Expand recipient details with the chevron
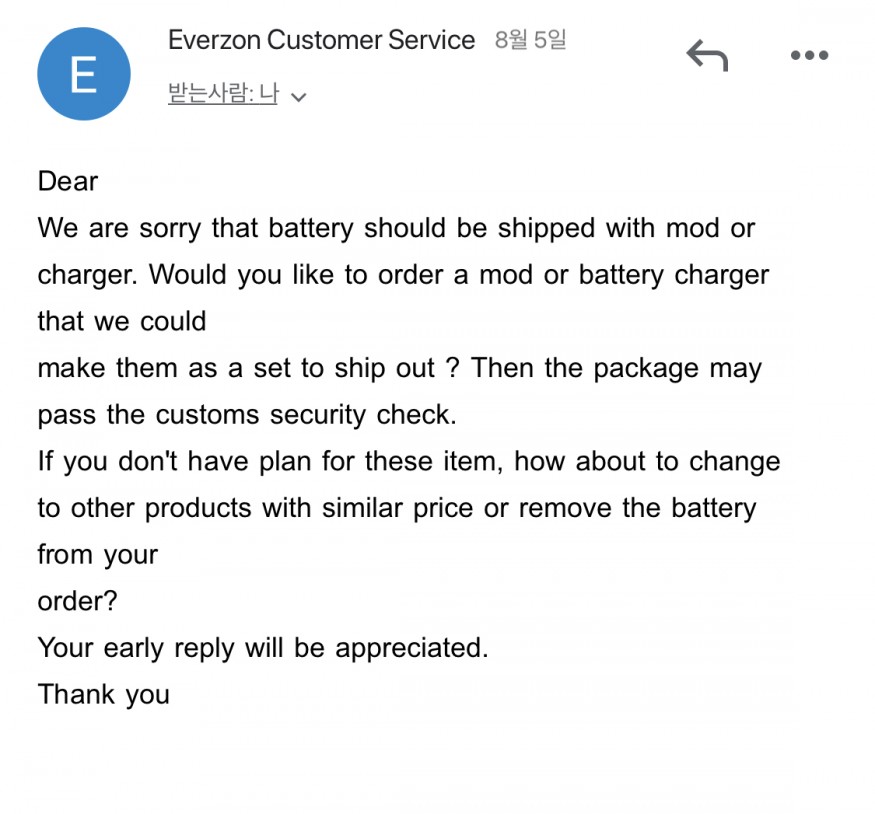The width and height of the screenshot is (875, 814). tap(298, 98)
